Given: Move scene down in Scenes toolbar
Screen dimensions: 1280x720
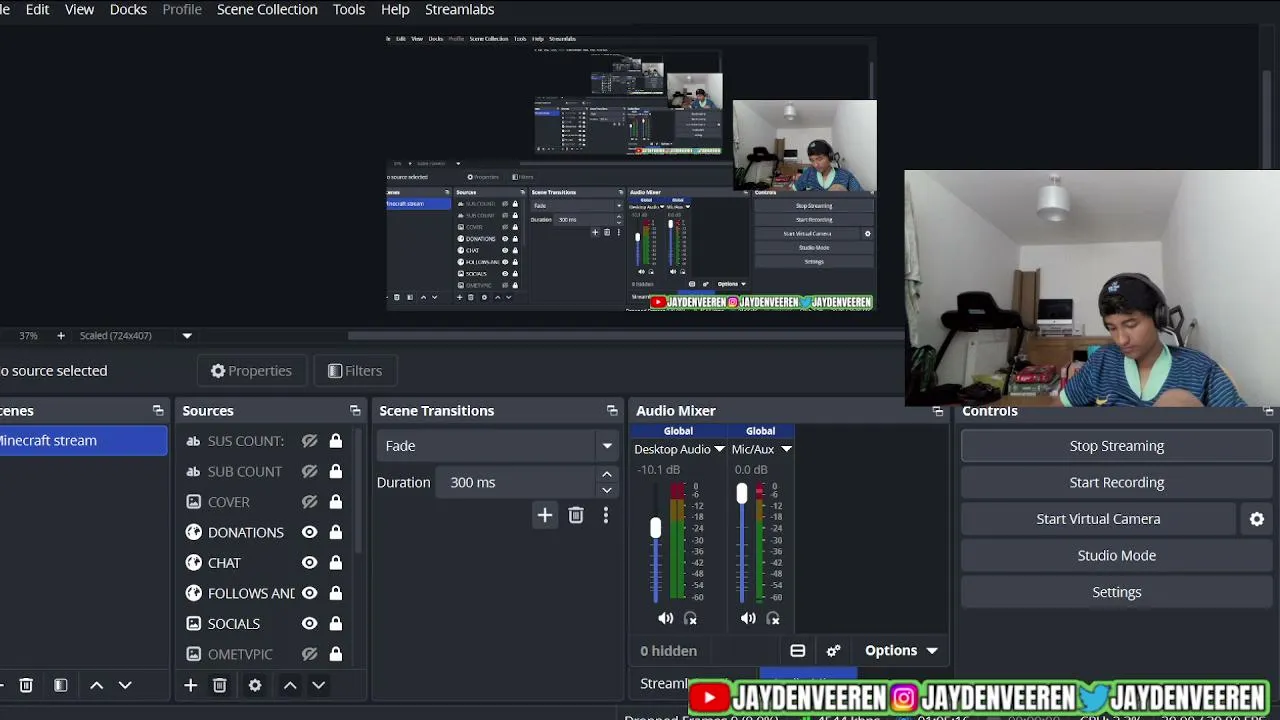Looking at the screenshot, I should point(125,685).
